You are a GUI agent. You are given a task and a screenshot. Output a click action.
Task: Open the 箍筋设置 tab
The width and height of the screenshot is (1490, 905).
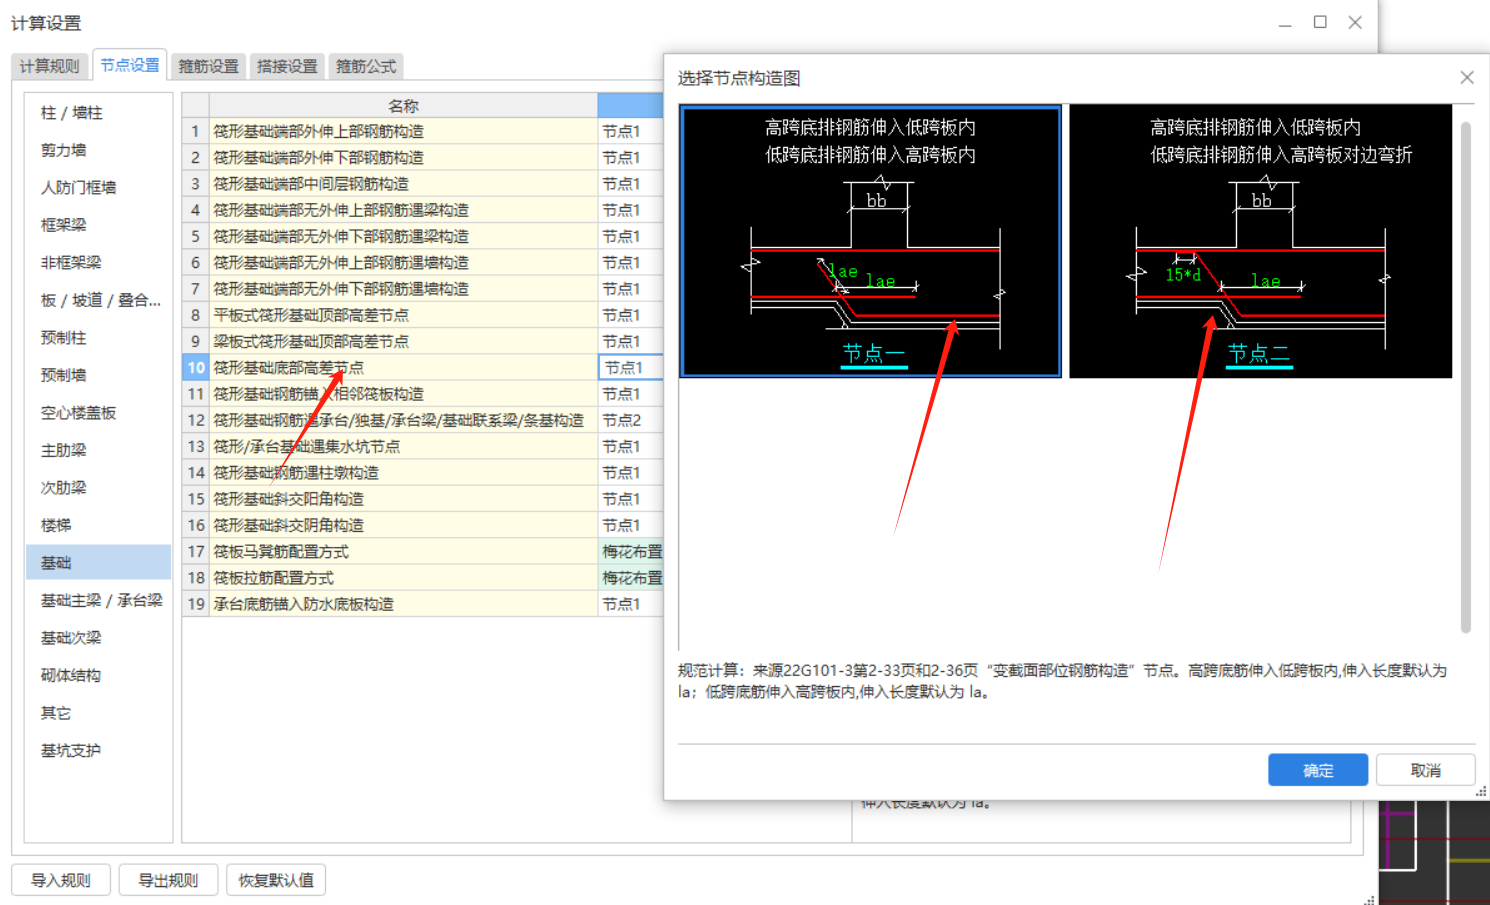[208, 66]
